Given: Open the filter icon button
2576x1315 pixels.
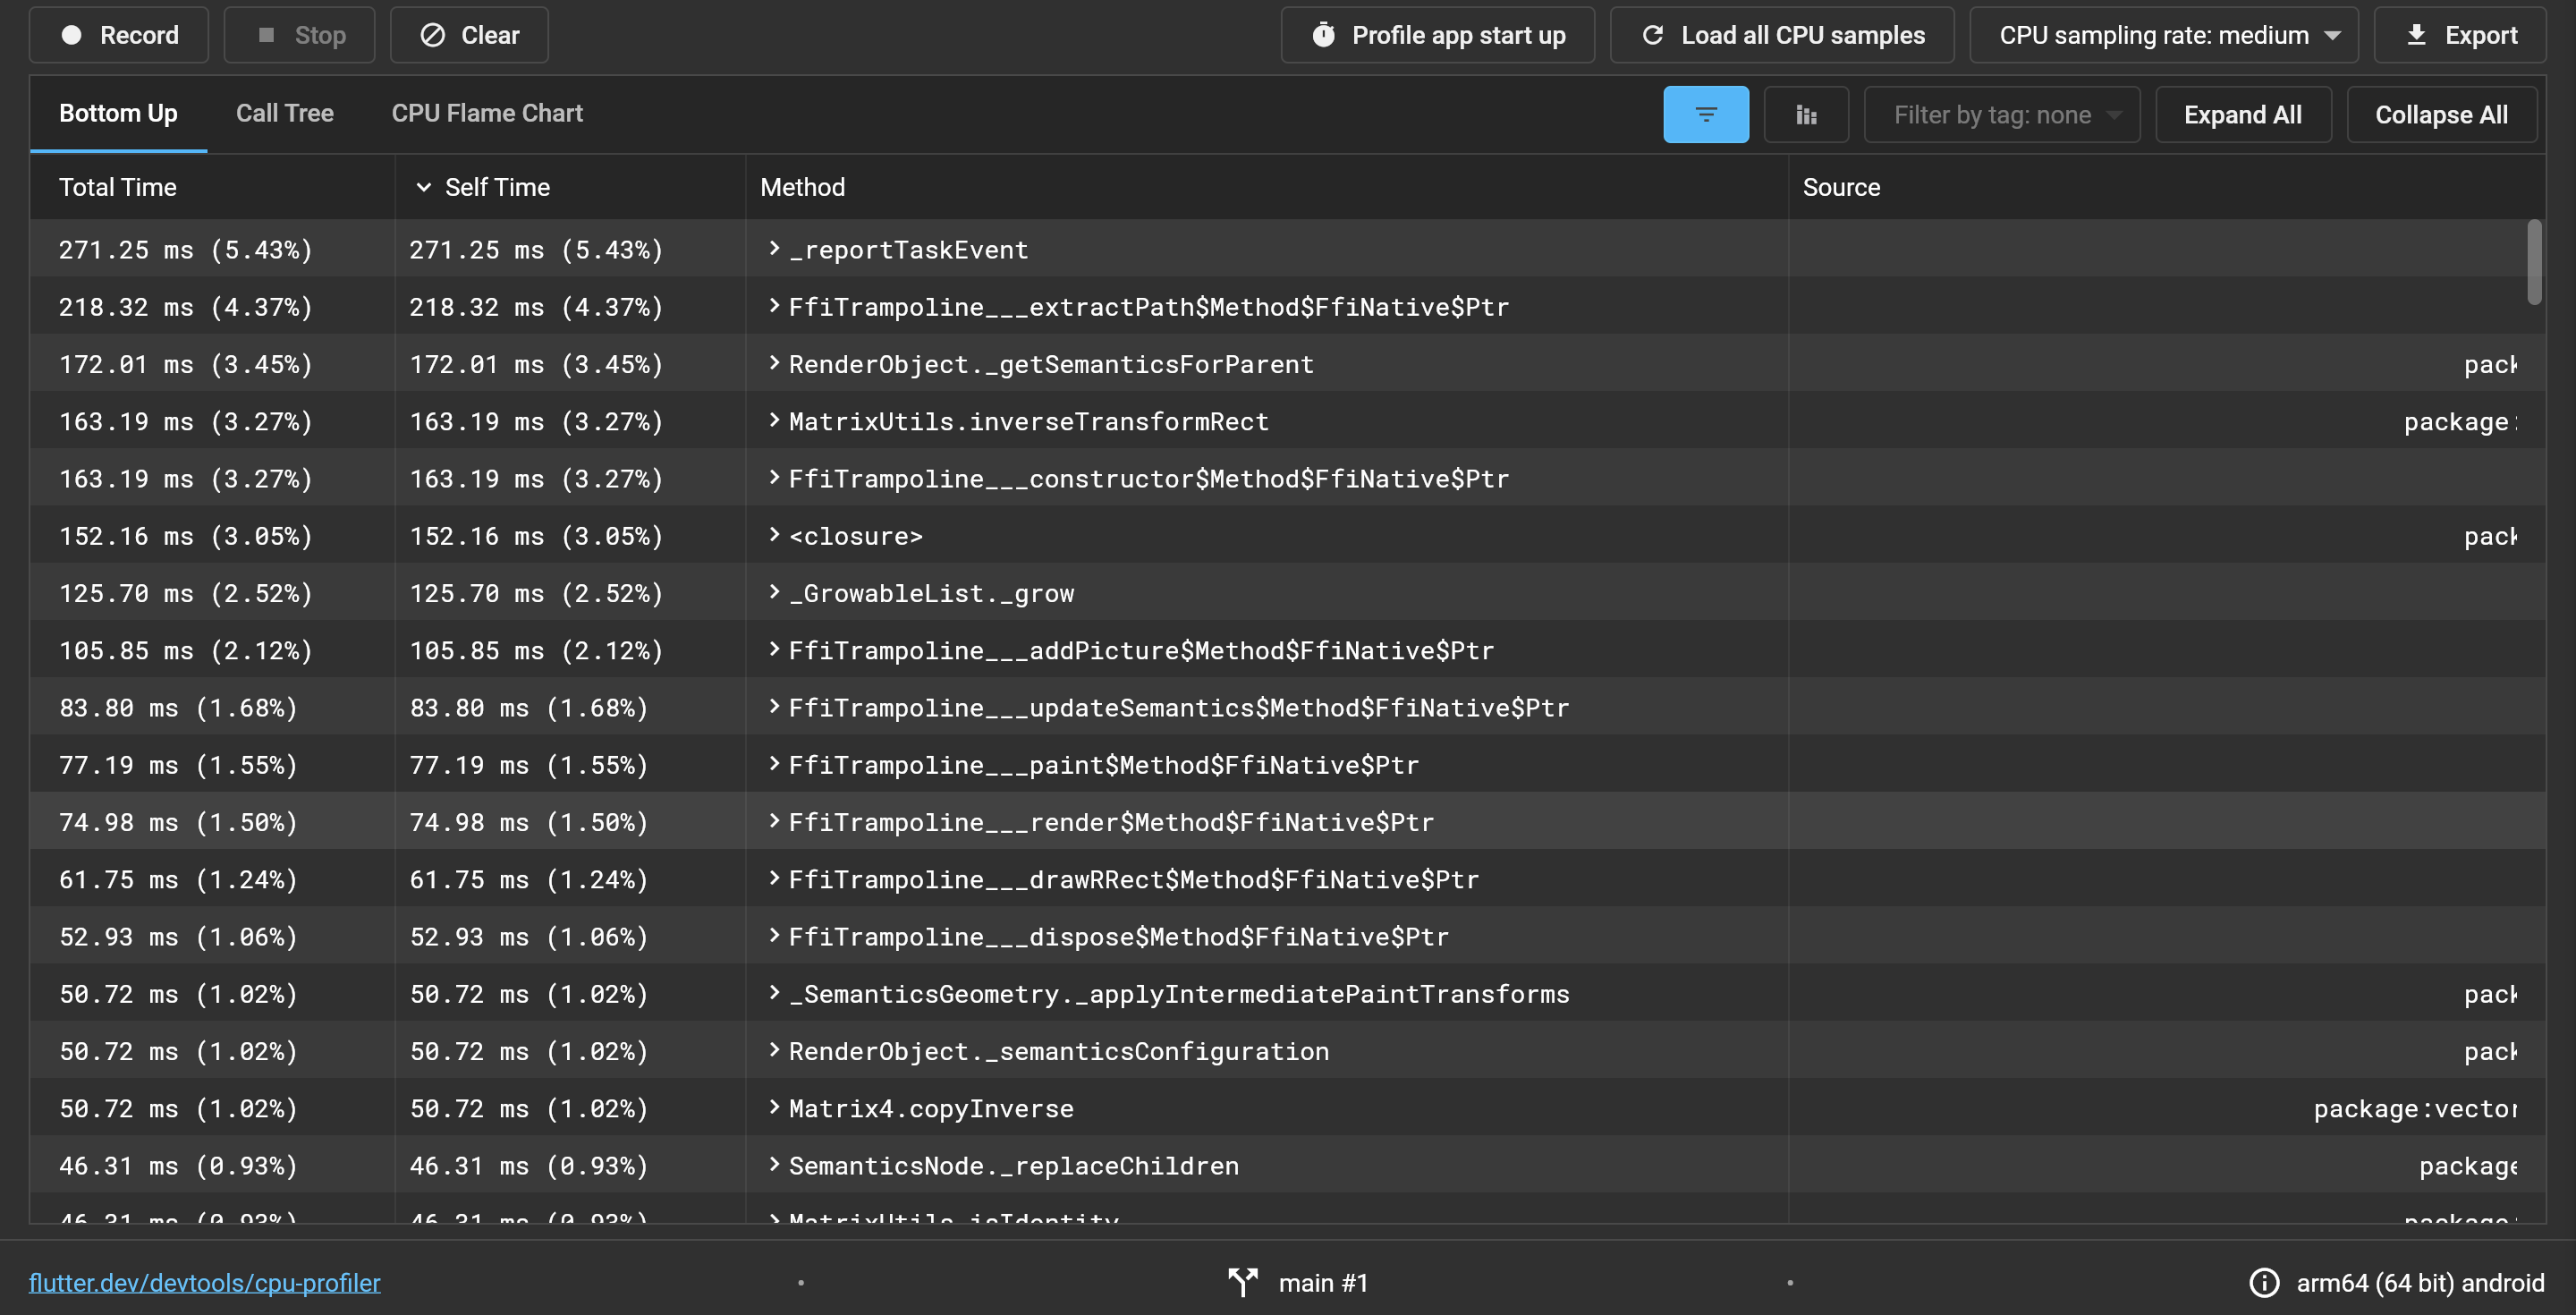Looking at the screenshot, I should point(1706,115).
